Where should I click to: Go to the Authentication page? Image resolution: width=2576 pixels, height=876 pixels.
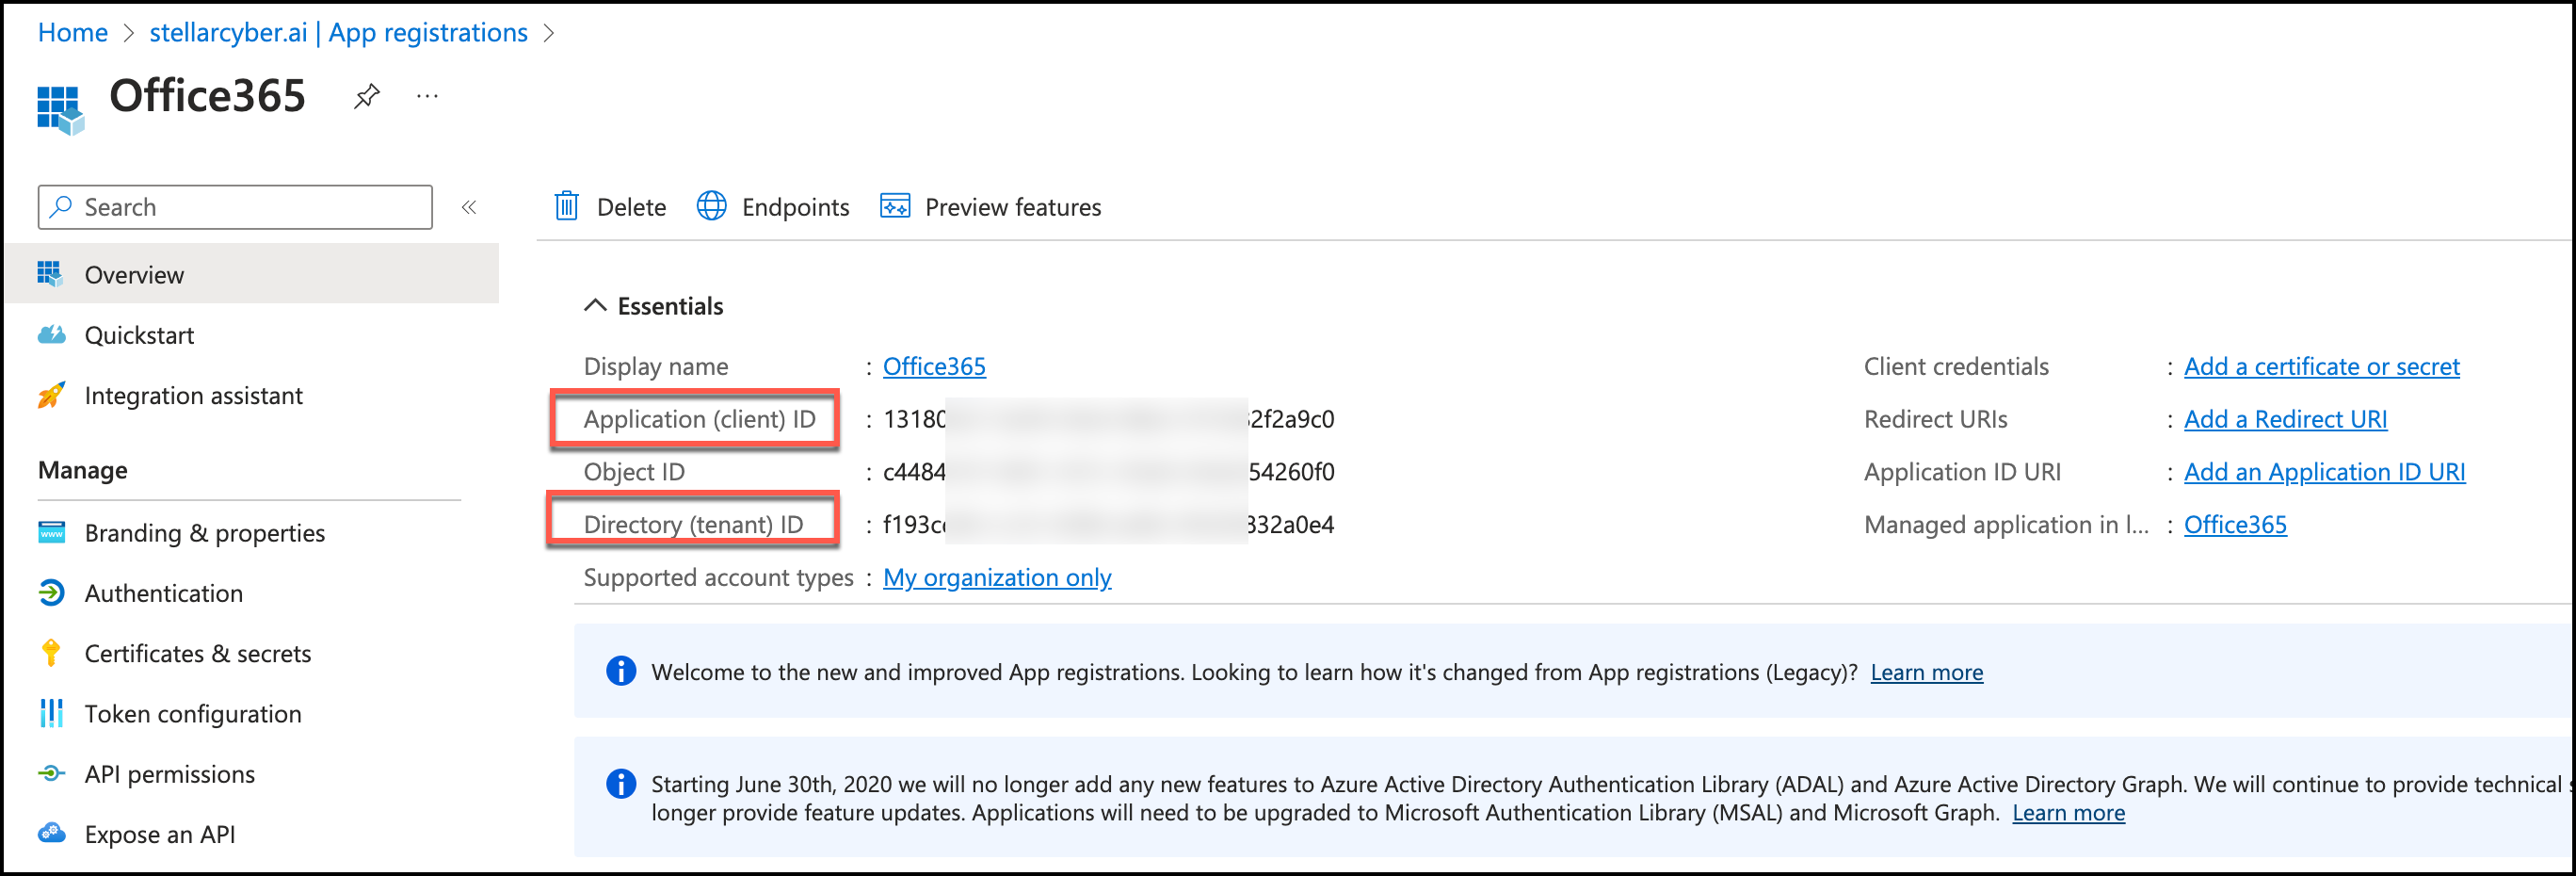coord(163,593)
